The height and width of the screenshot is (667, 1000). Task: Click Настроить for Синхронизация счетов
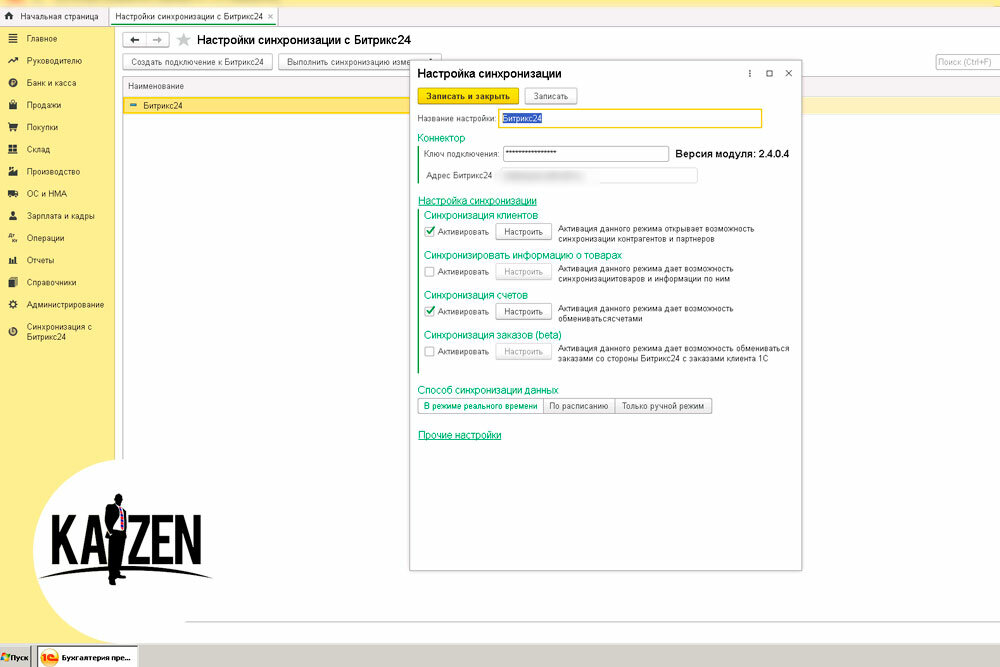pos(524,312)
